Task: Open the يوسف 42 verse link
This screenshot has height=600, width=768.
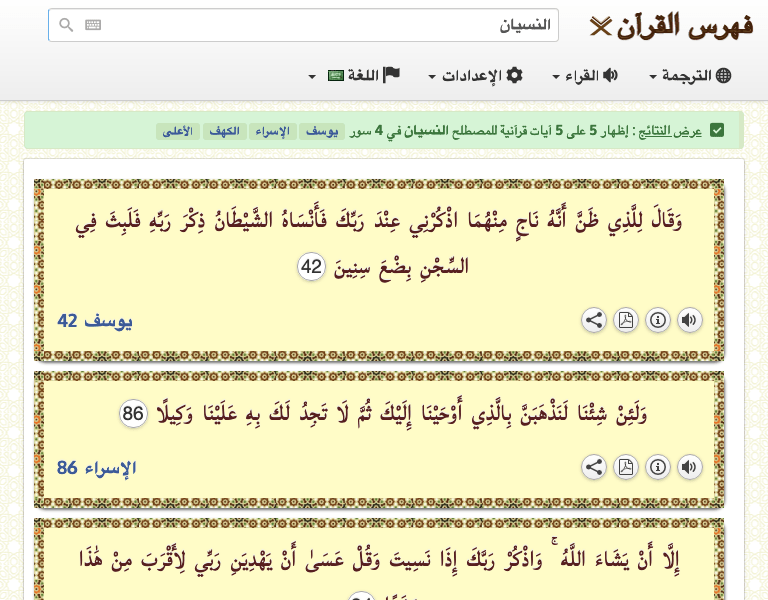Action: pyautogui.click(x=95, y=321)
